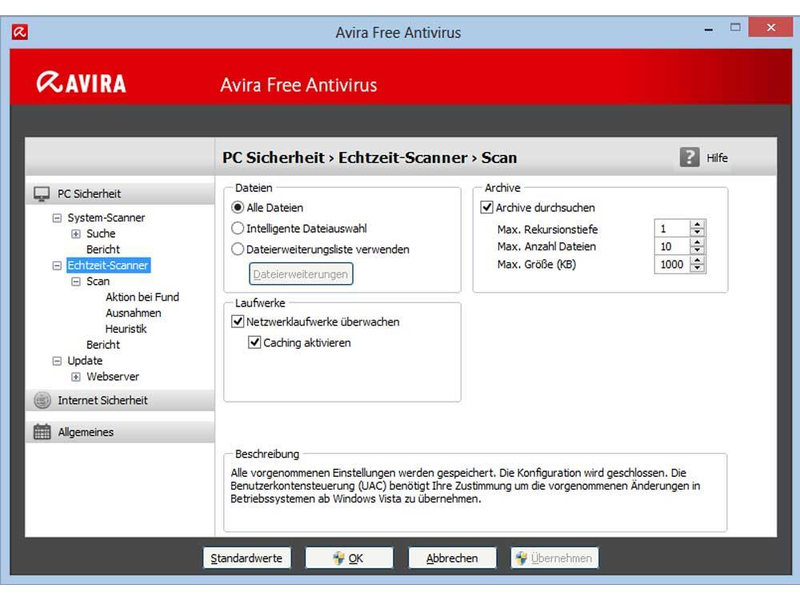The height and width of the screenshot is (600, 800).
Task: Open help via the question mark icon
Action: tap(689, 157)
